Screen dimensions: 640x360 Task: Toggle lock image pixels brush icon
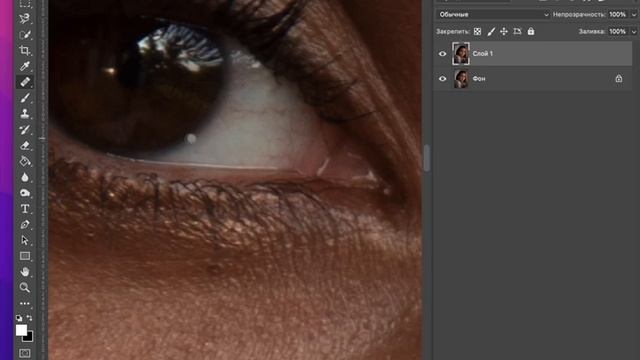tap(491, 31)
